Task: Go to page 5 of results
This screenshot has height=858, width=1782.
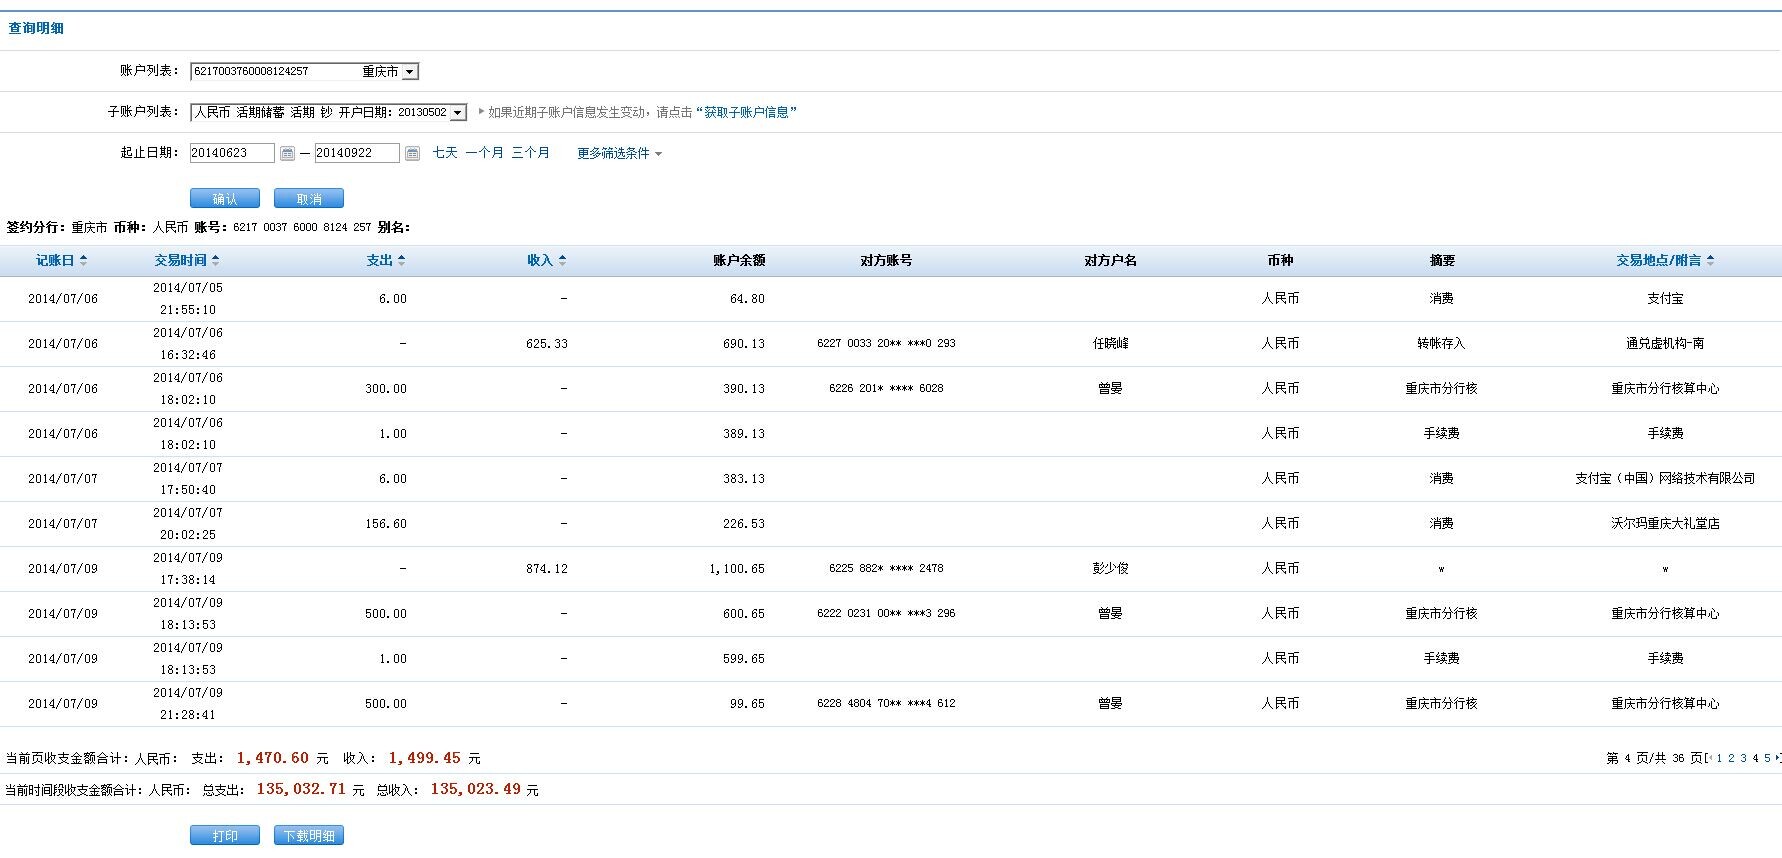Action: click(x=1767, y=758)
